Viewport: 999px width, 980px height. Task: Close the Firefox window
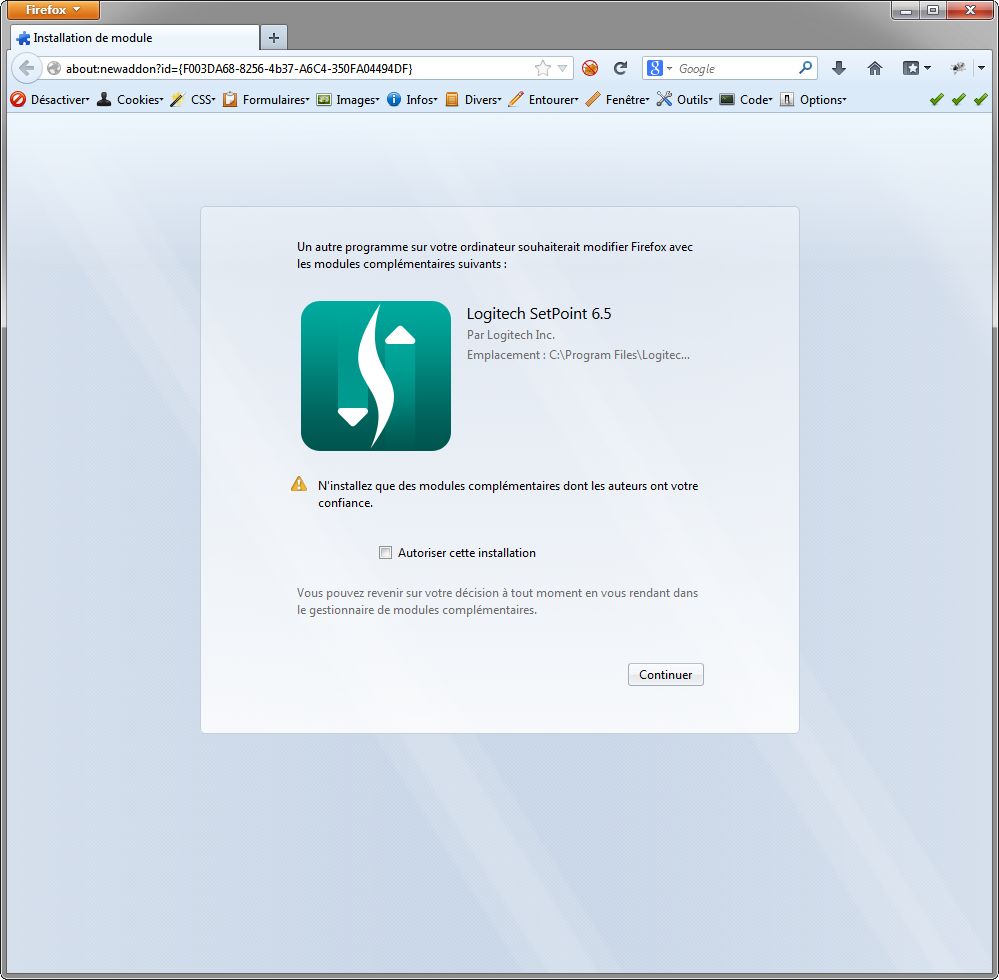[970, 10]
